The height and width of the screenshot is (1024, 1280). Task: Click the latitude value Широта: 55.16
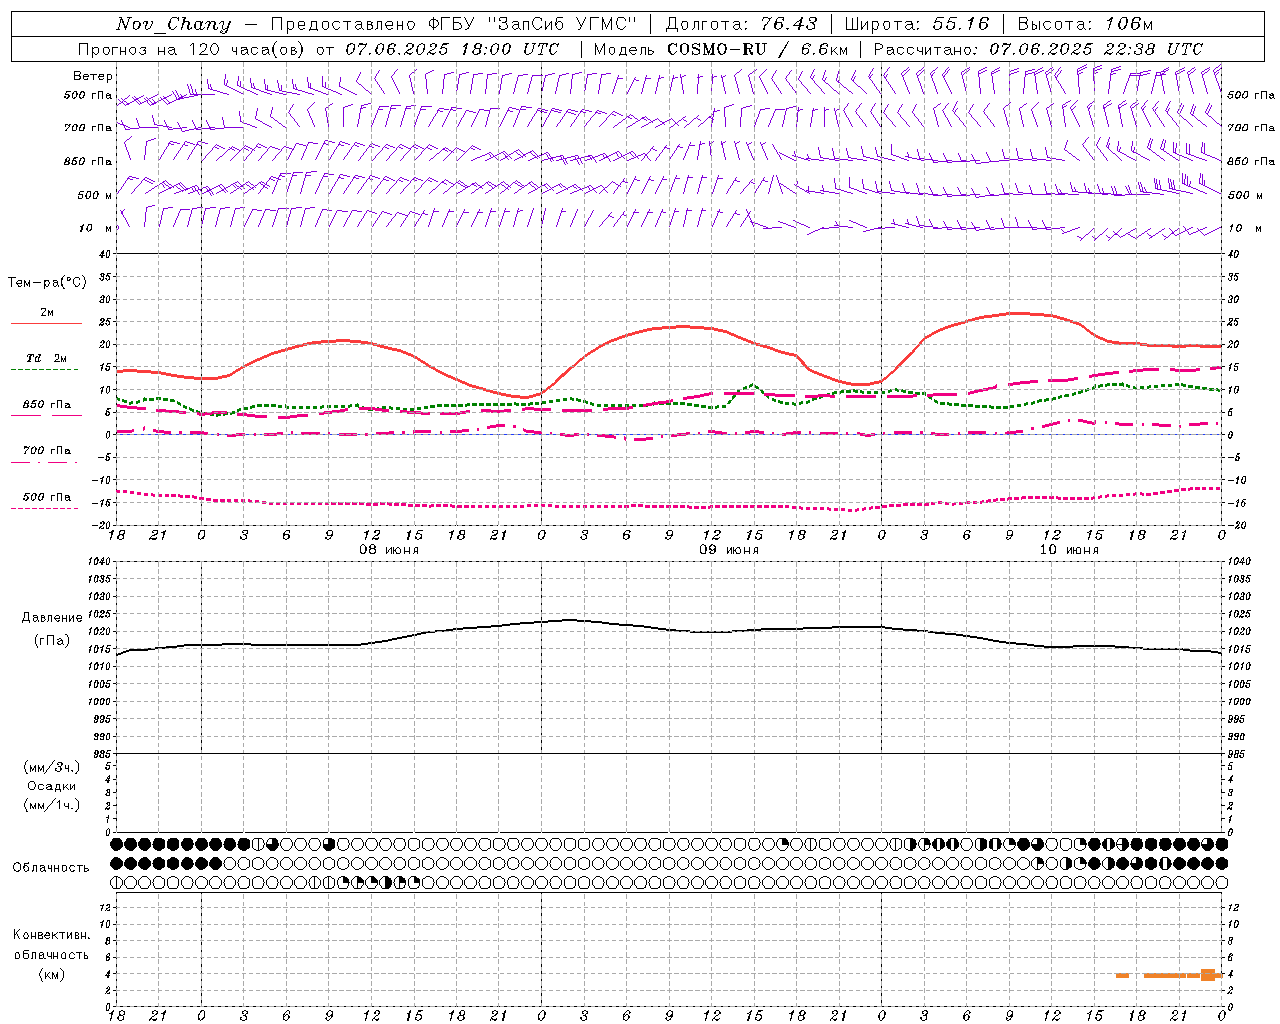tap(917, 24)
